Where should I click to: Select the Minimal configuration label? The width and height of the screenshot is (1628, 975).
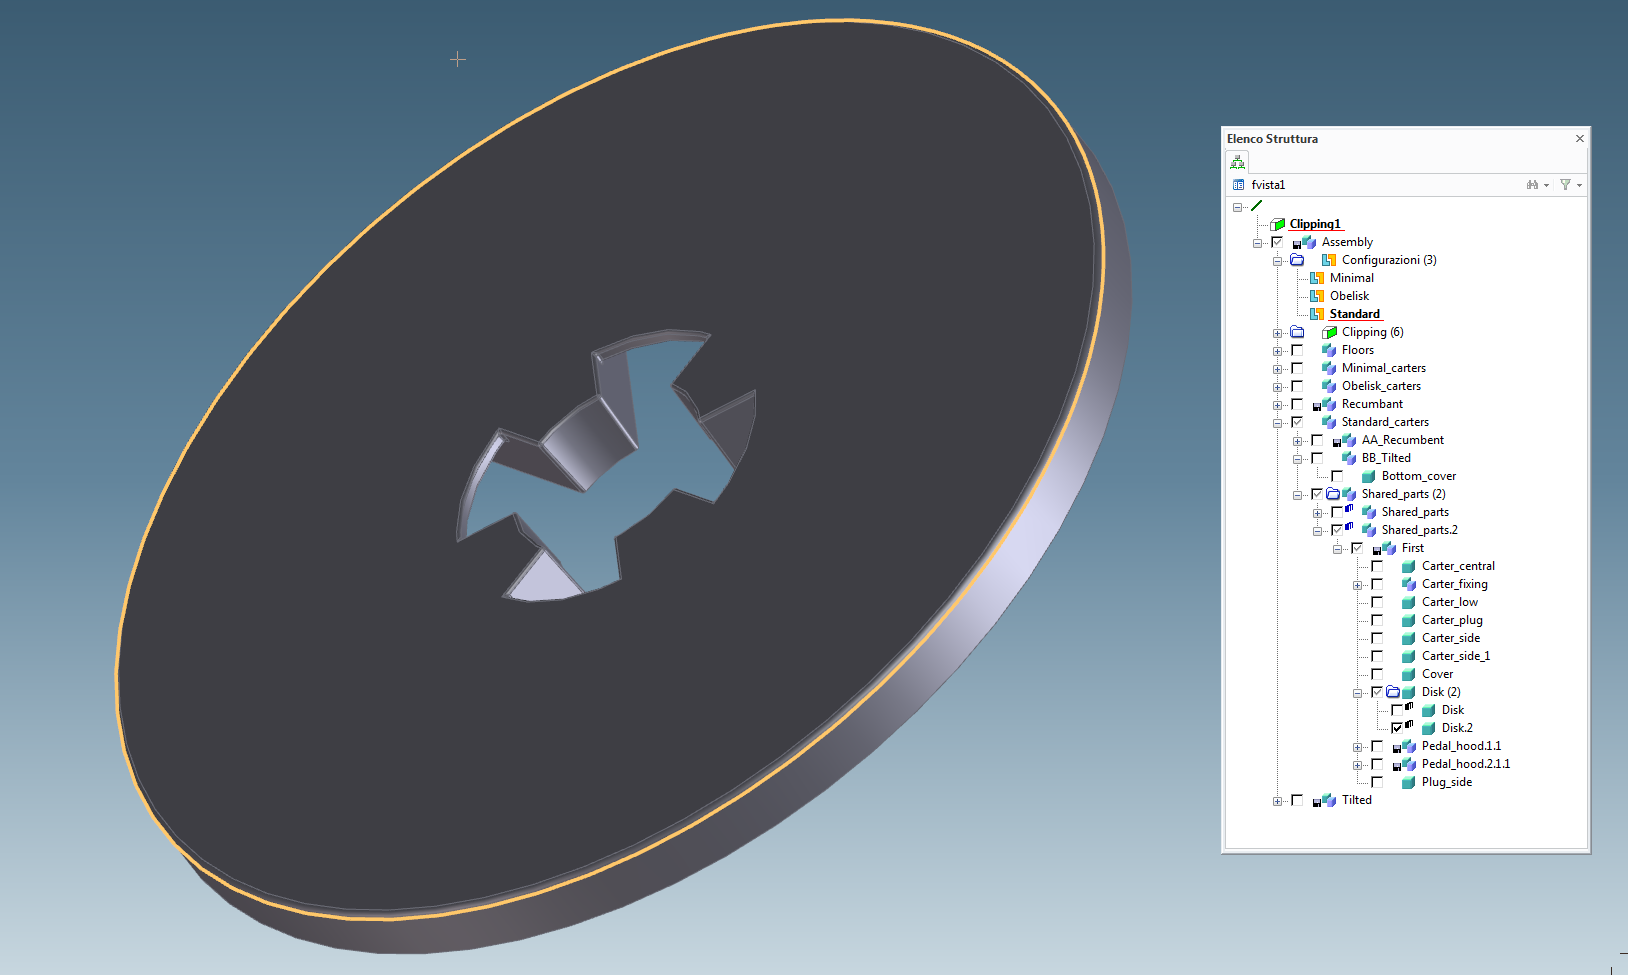coord(1352,278)
